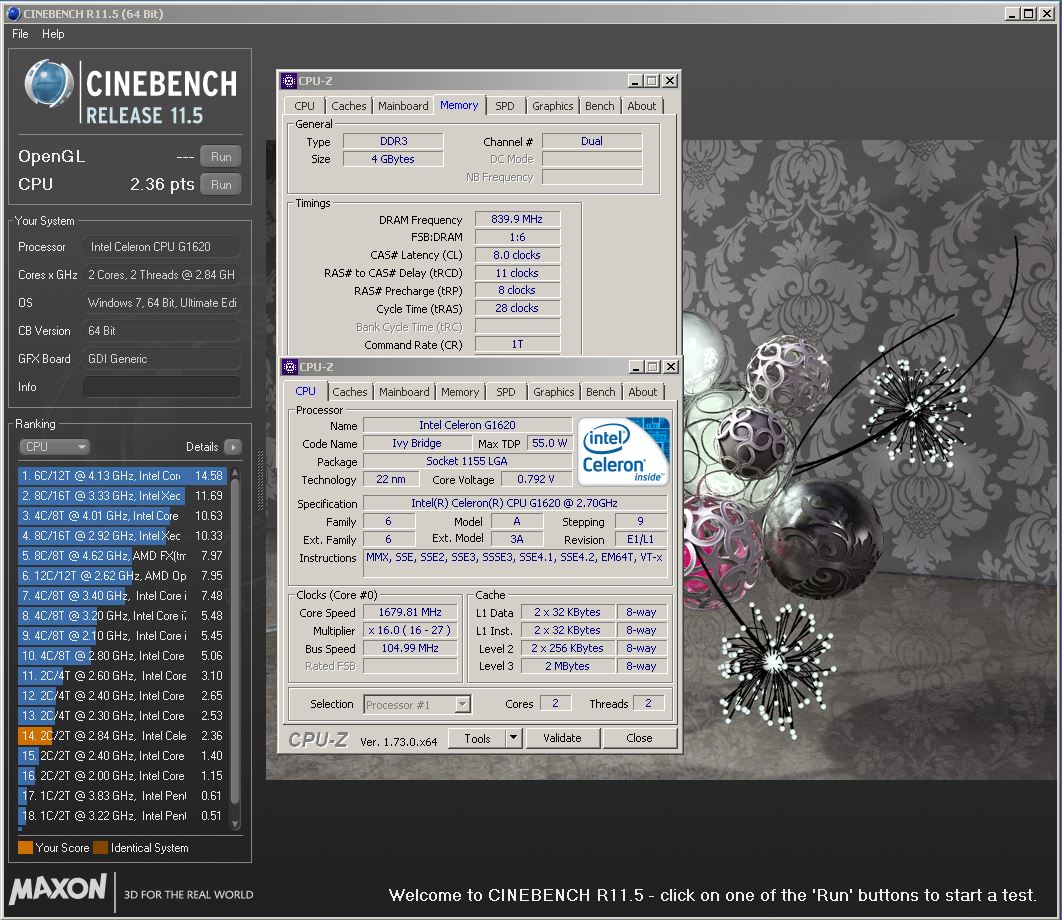
Task: Click the MAXON logo at the bottom
Action: tap(58, 889)
